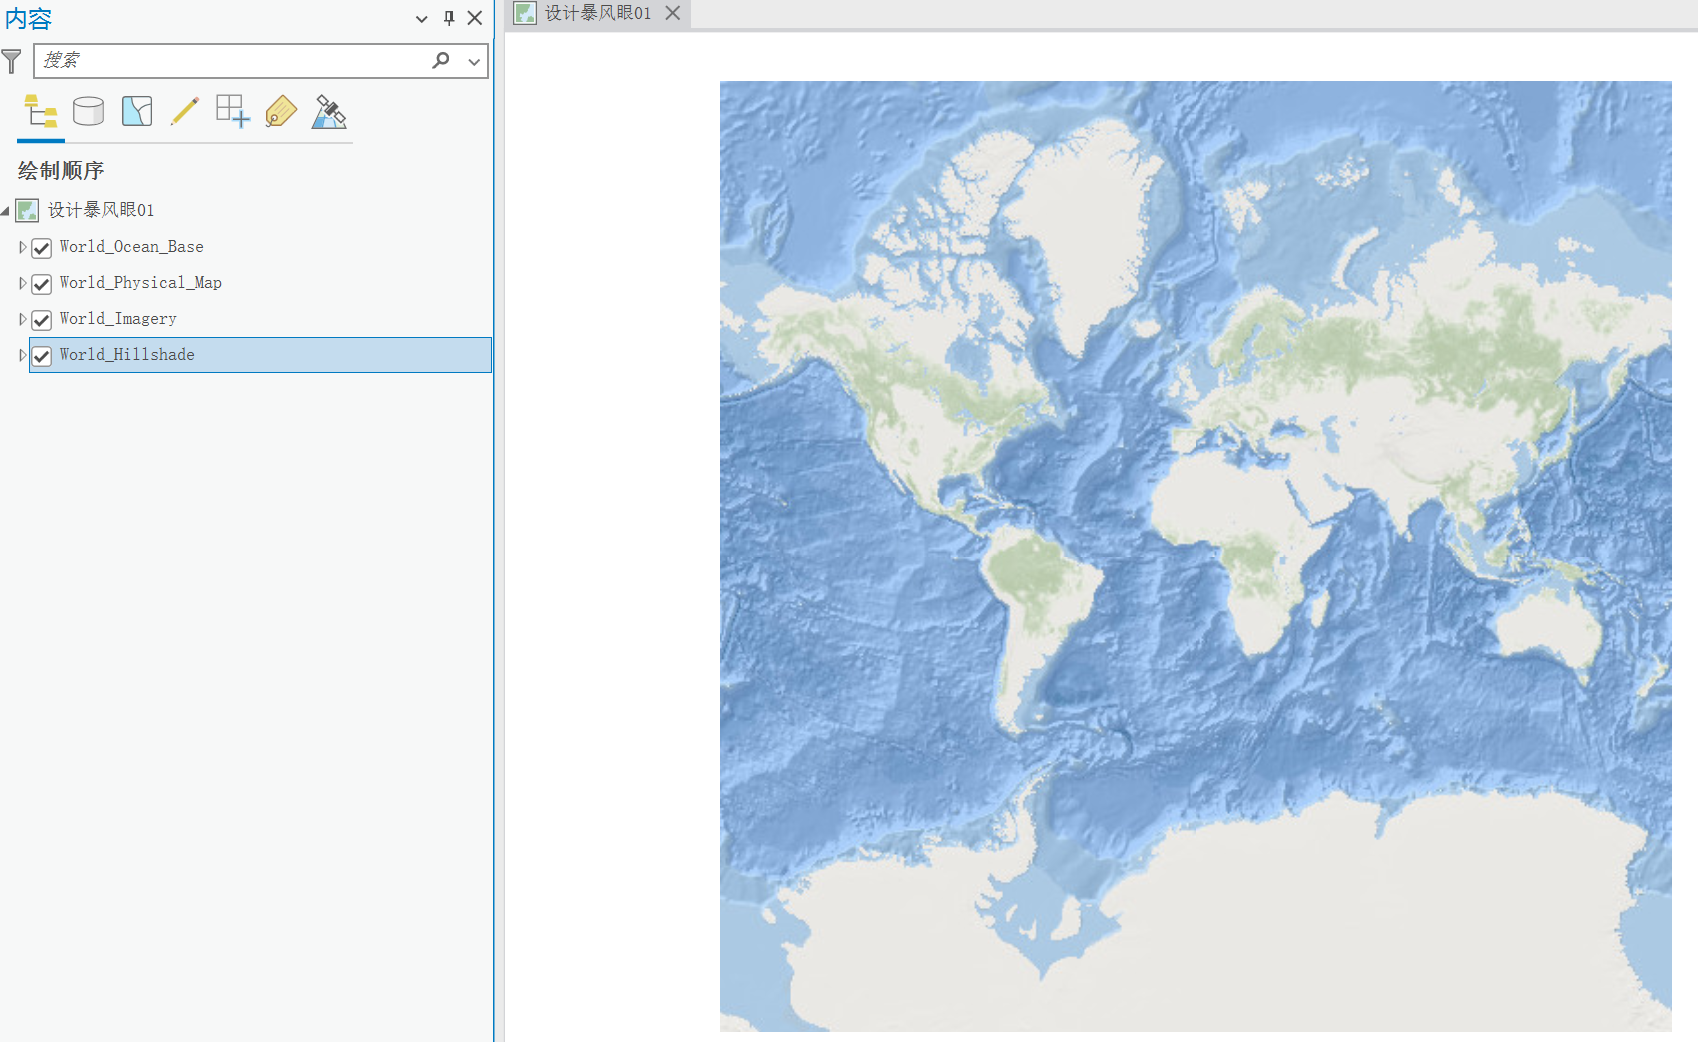Select List By Data Source icon
The image size is (1698, 1042).
(88, 111)
